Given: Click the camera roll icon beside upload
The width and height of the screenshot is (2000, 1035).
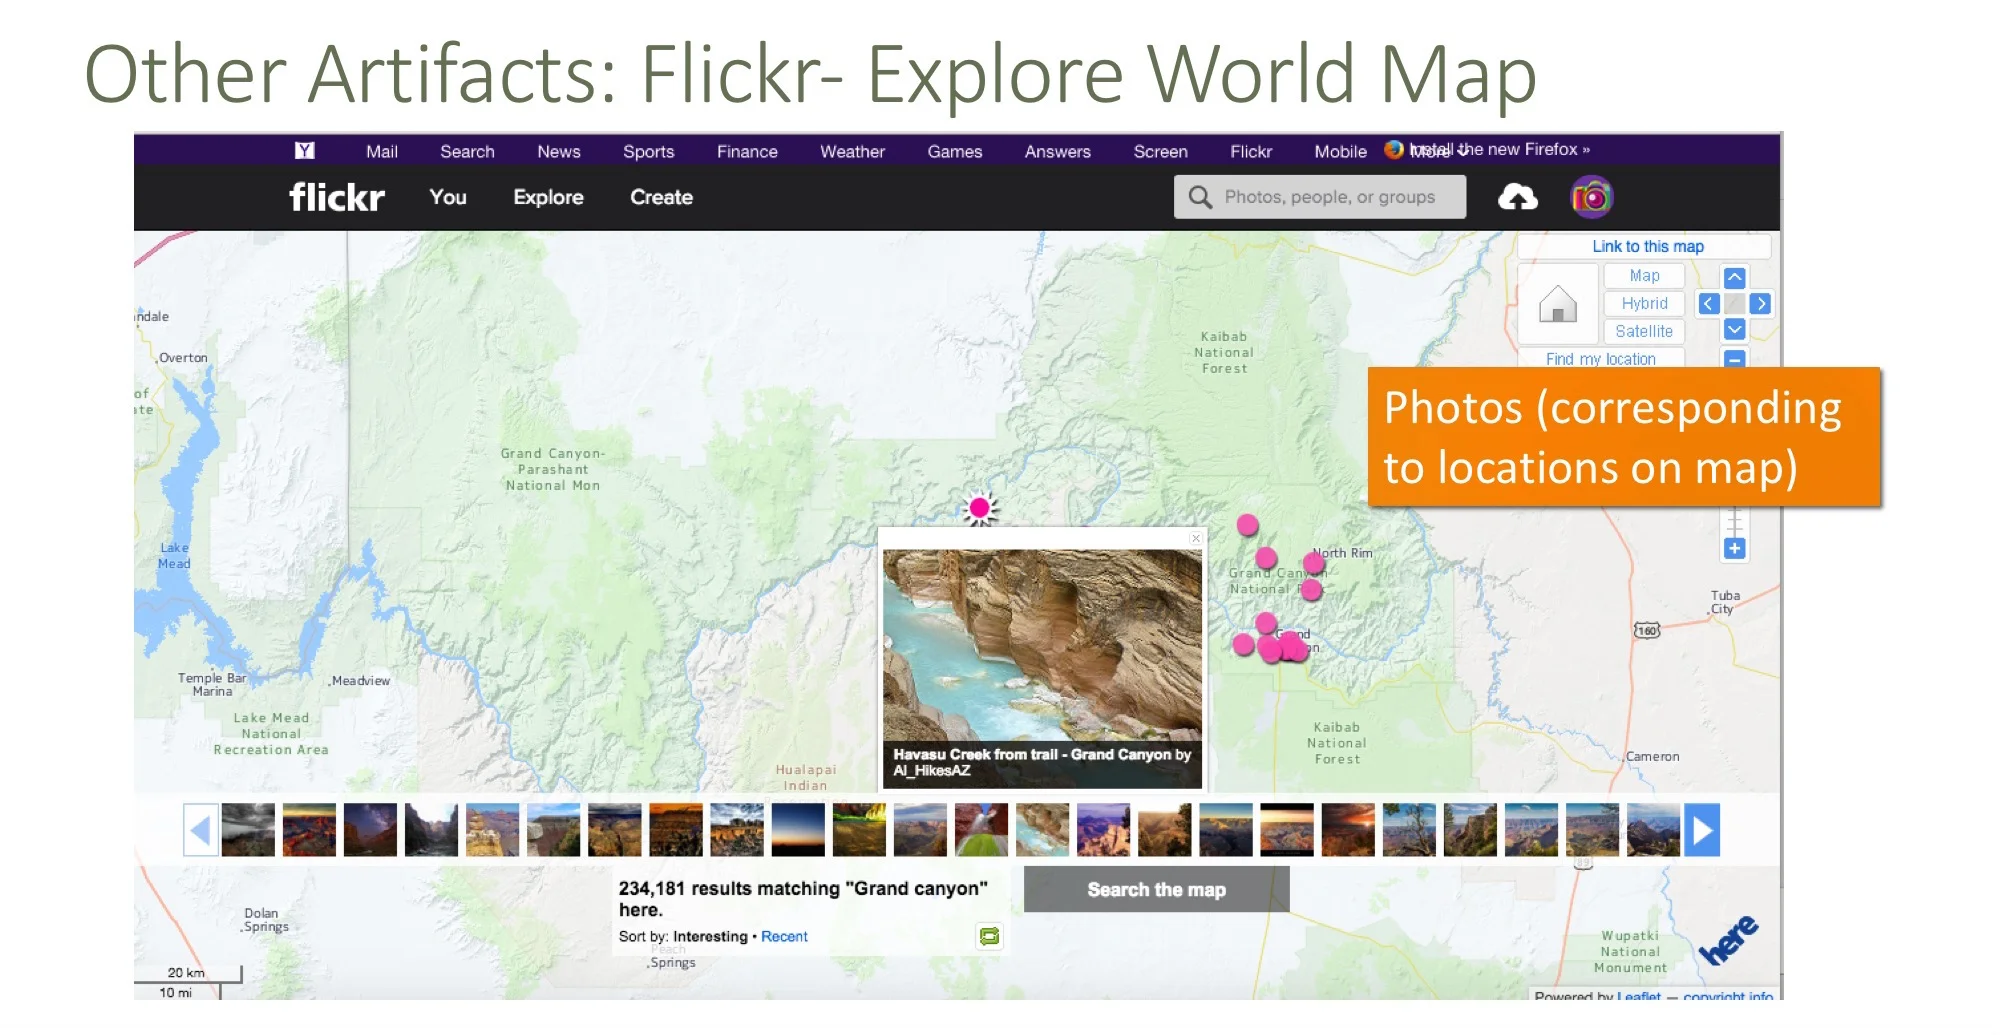Looking at the screenshot, I should 1592,196.
